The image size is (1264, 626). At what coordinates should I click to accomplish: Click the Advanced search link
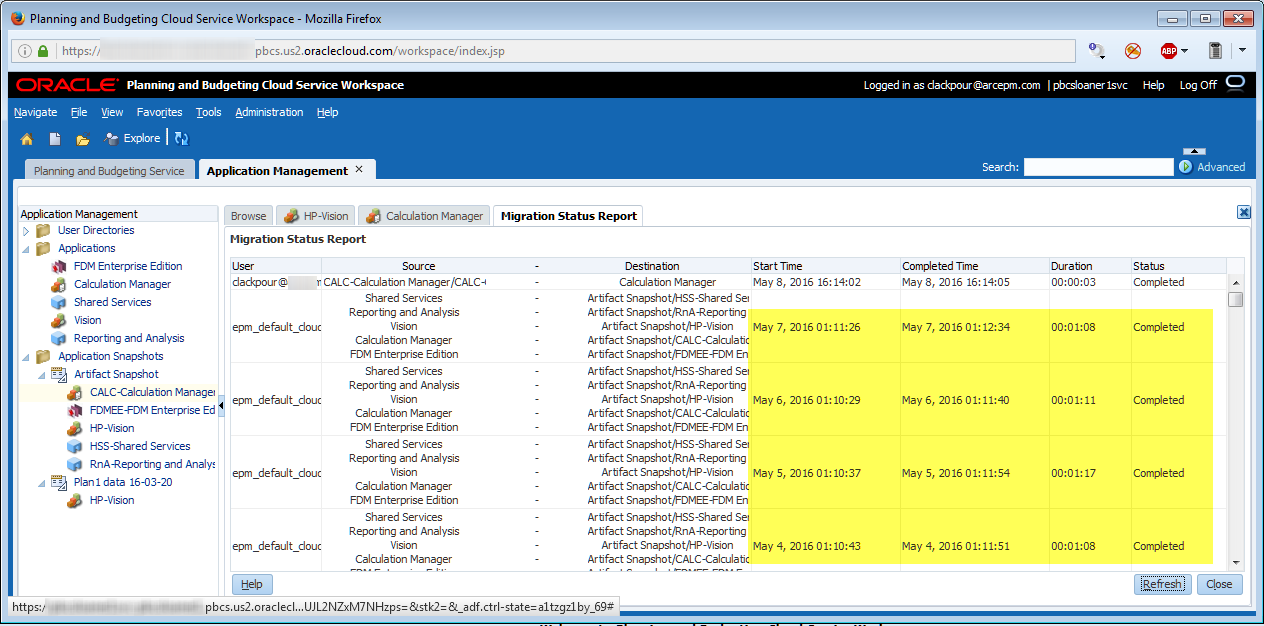[x=1221, y=167]
